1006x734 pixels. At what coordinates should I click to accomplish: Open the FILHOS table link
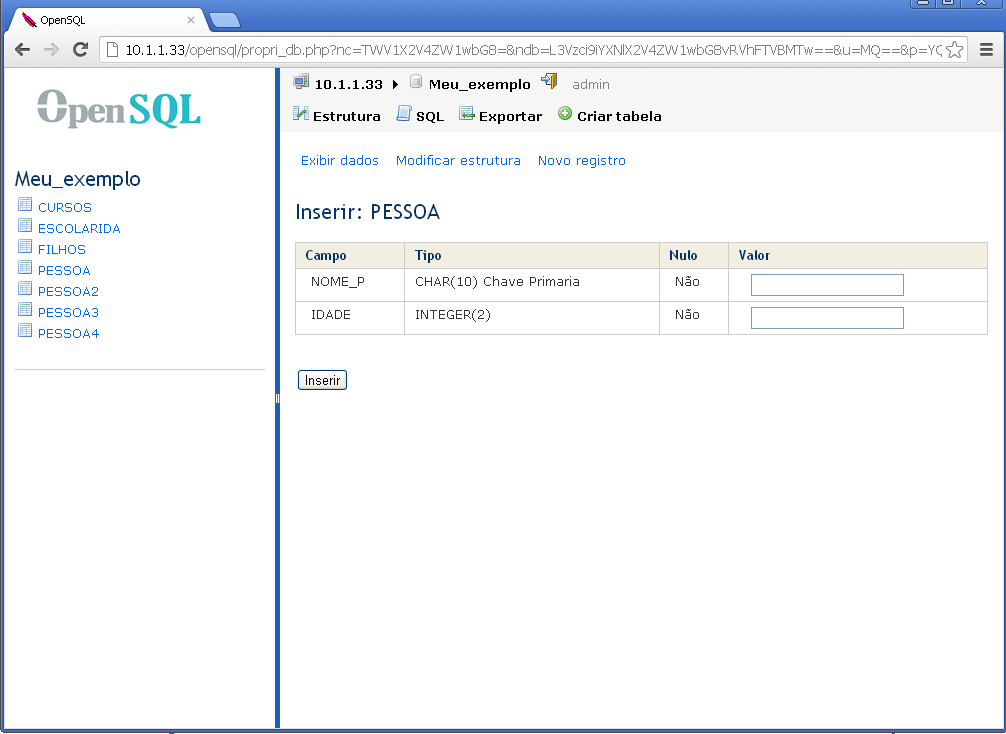[x=62, y=249]
